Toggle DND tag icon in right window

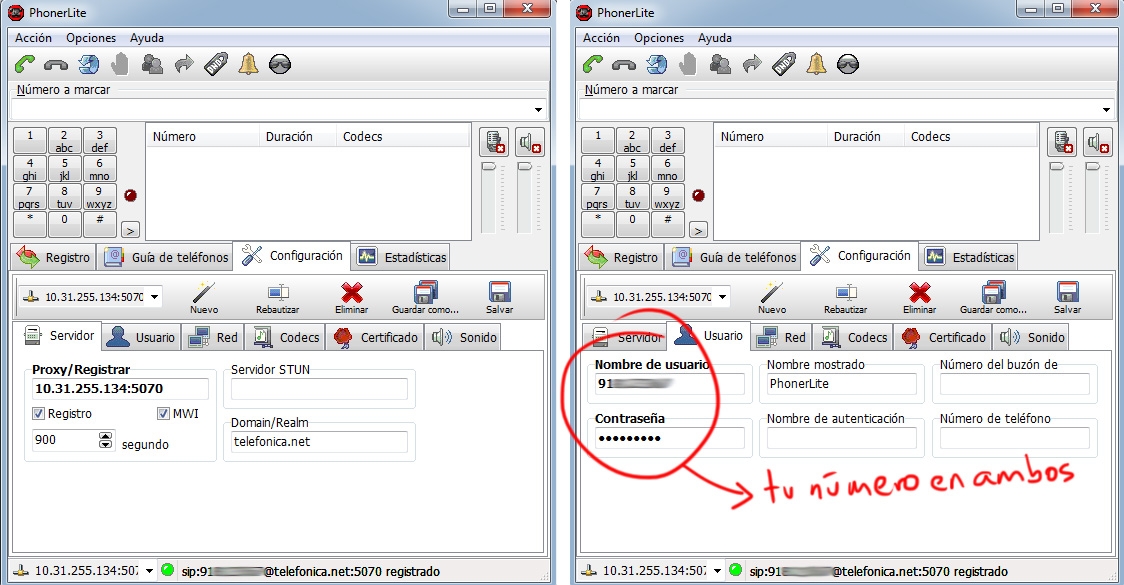[x=784, y=65]
